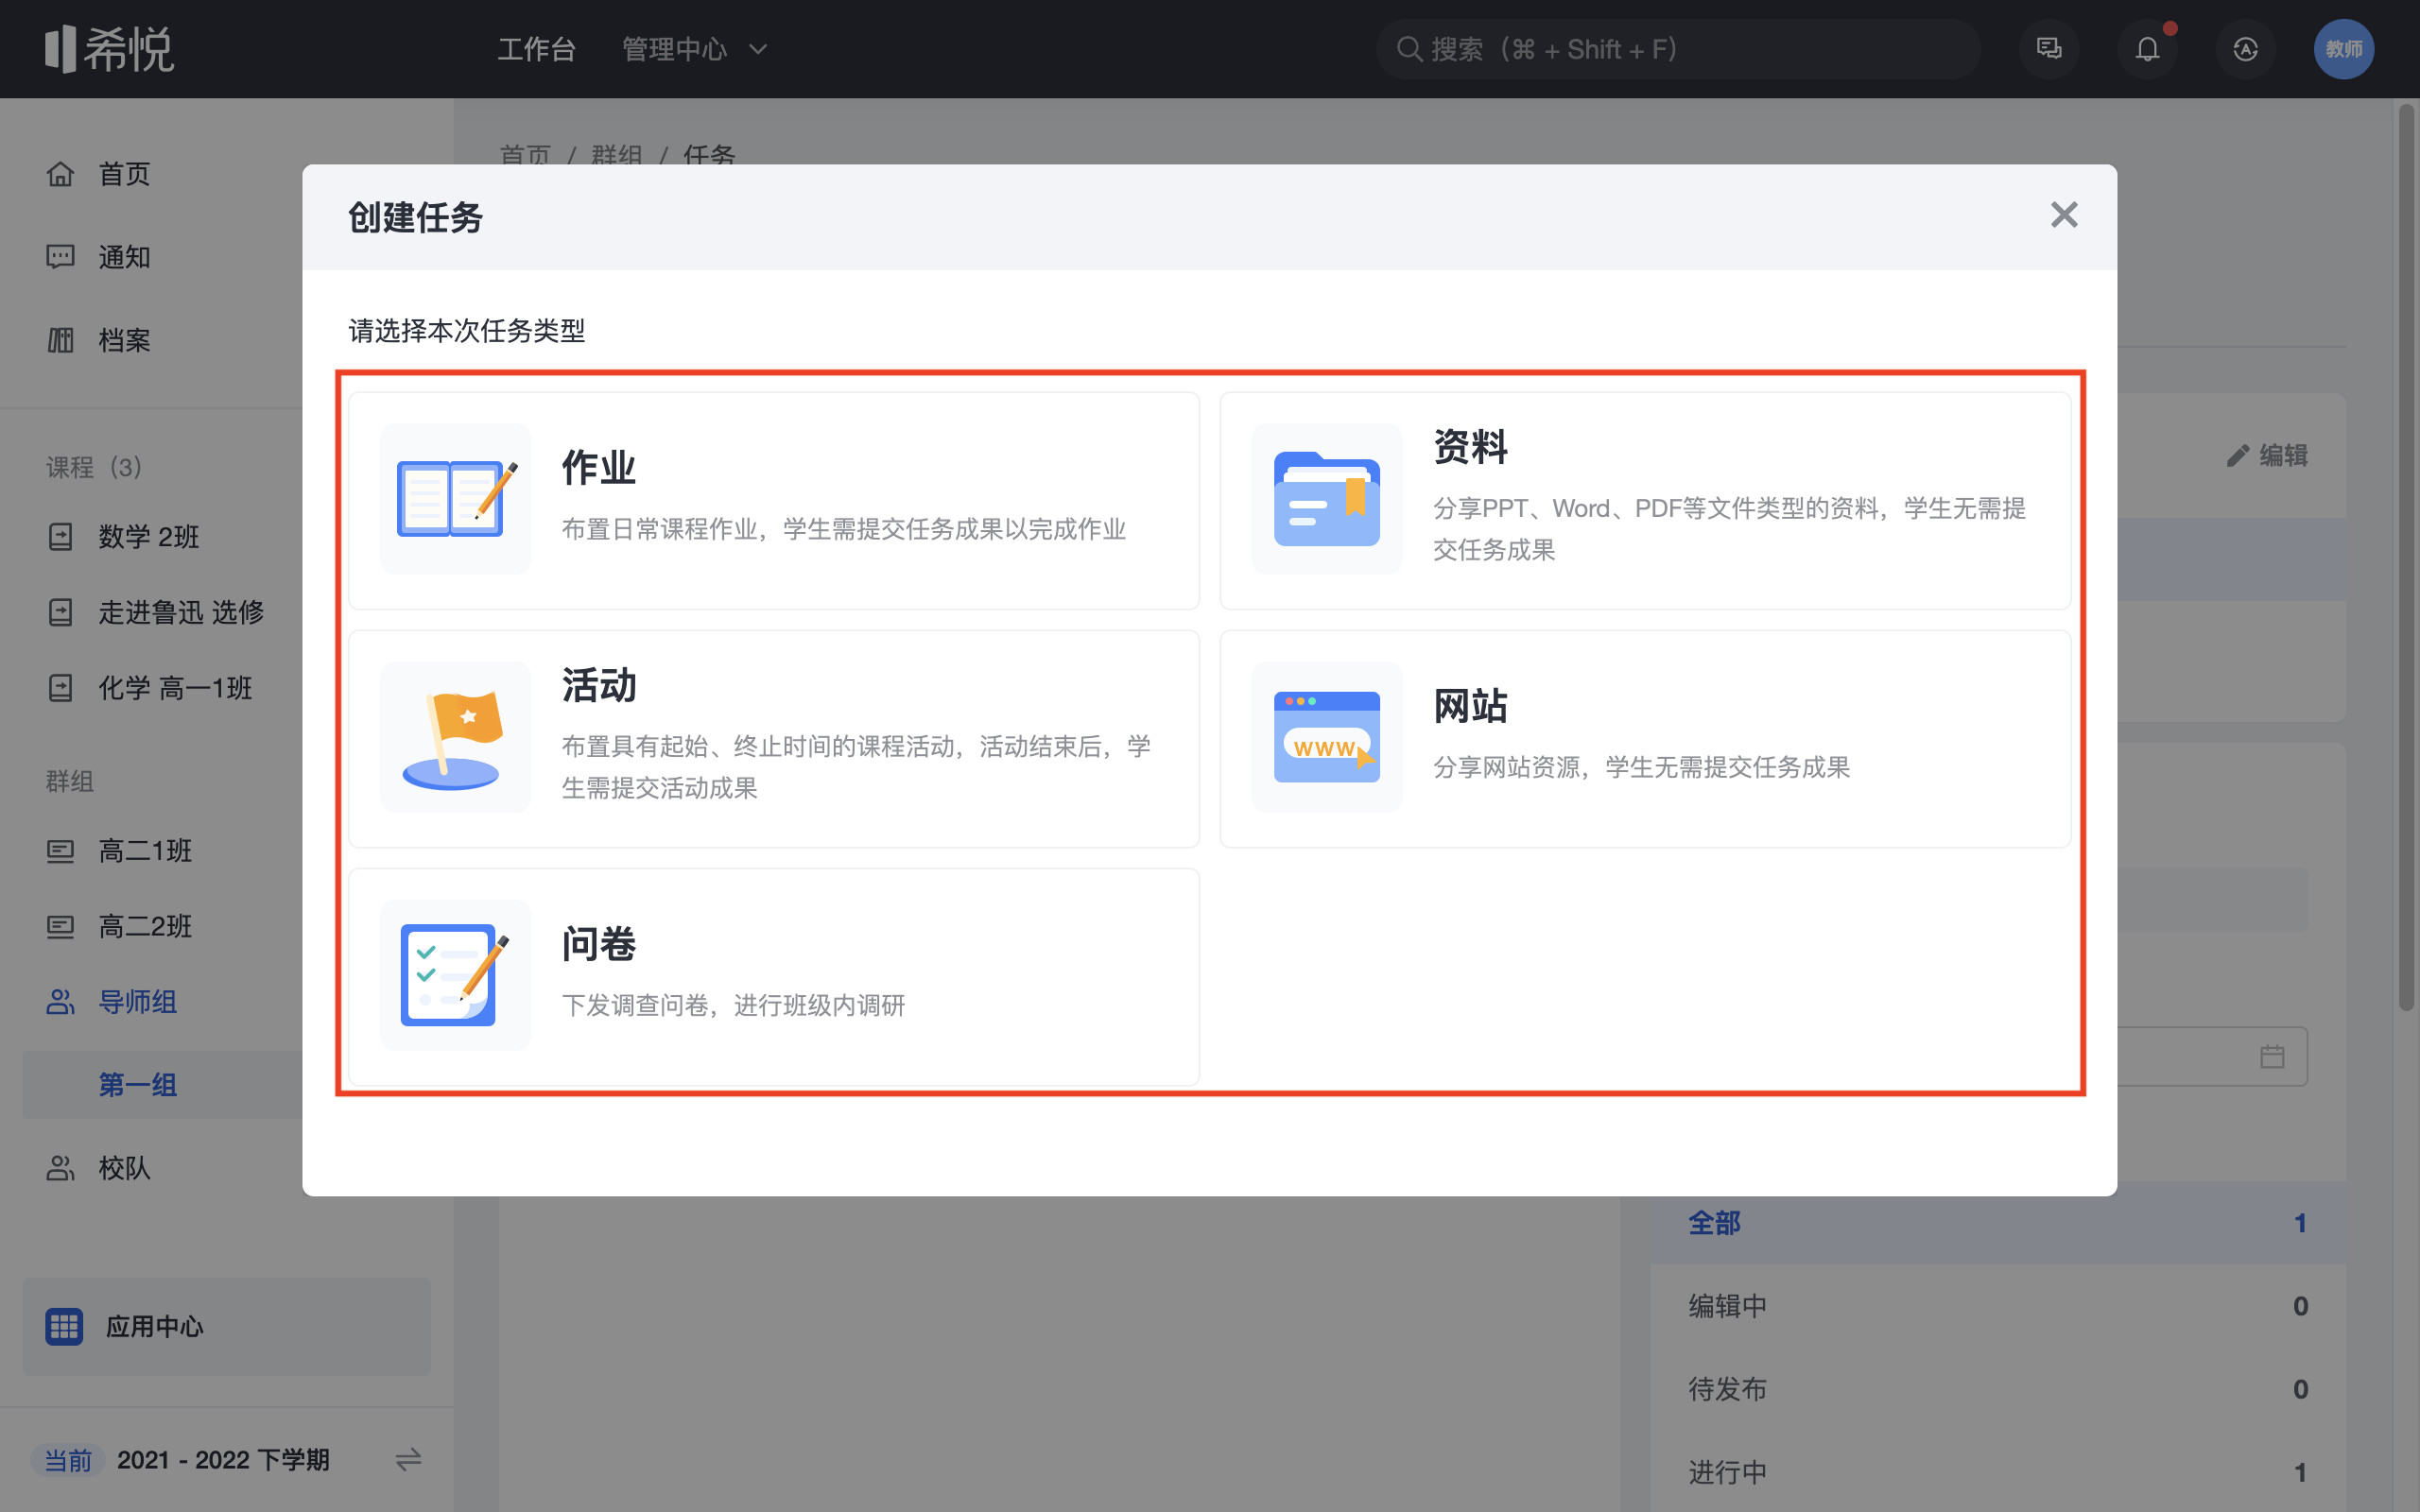The image size is (2420, 1512).
Task: Filter tasks by 待发布
Action: 1997,1389
